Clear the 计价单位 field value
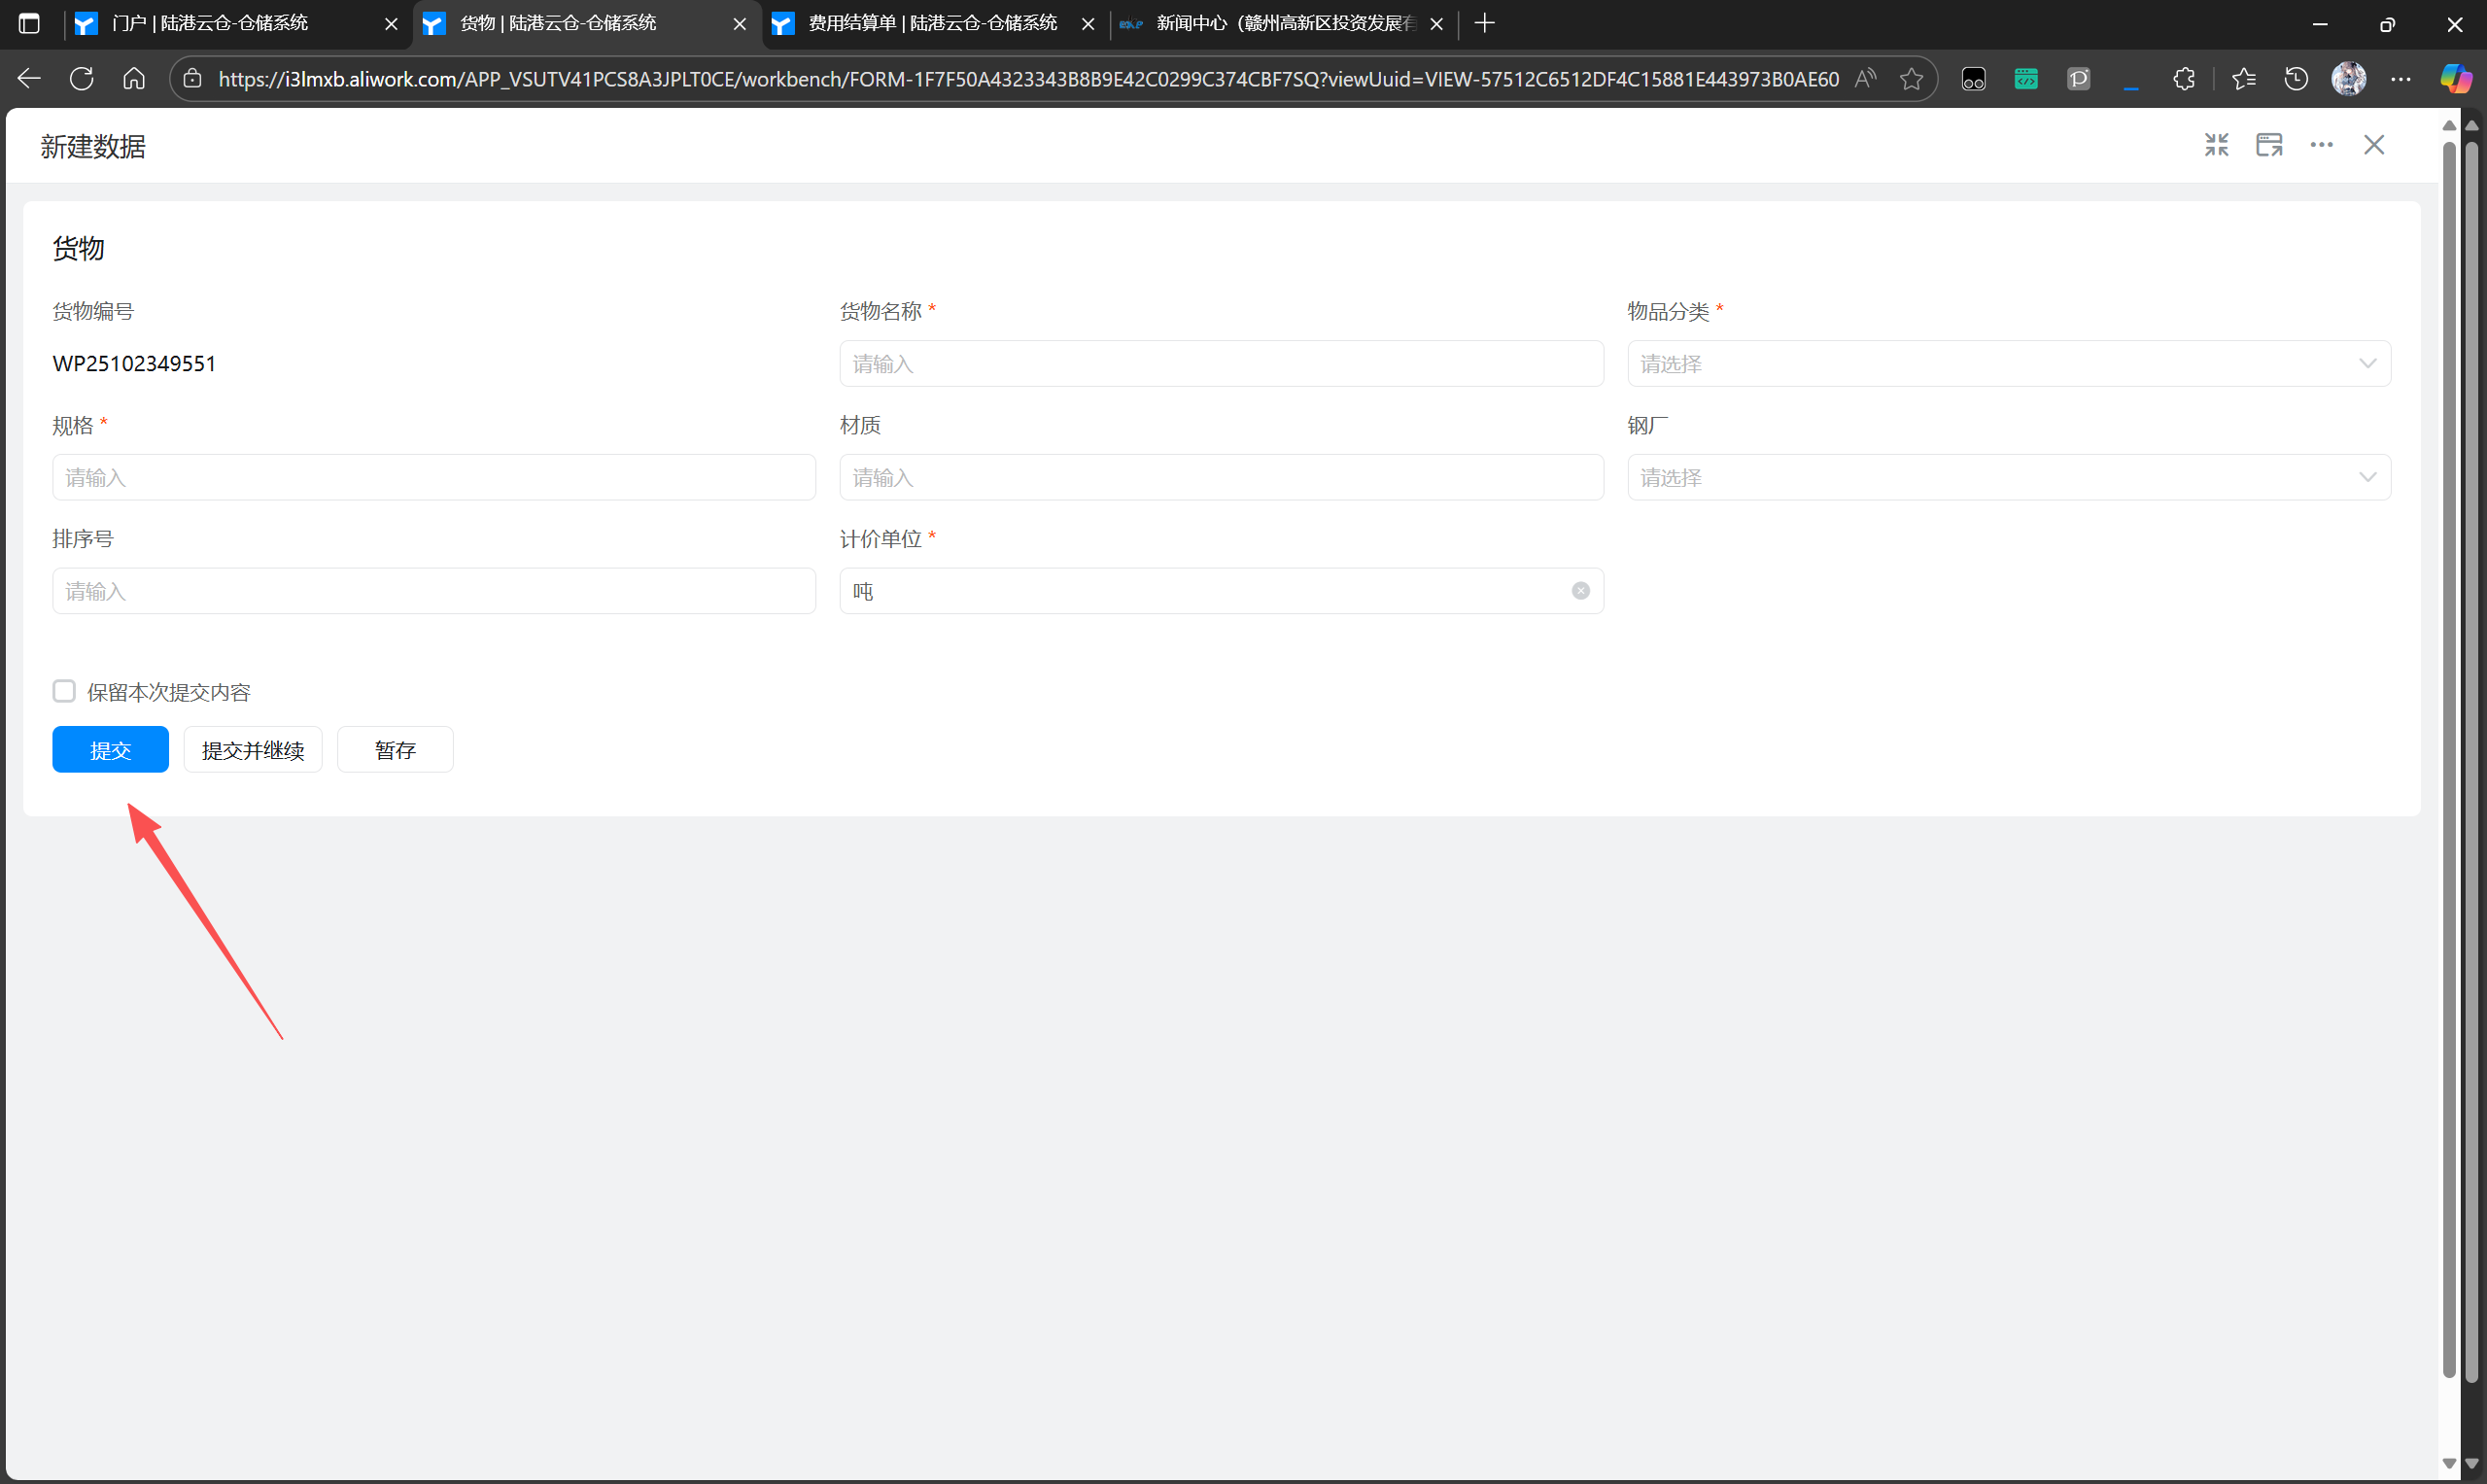The width and height of the screenshot is (2487, 1484). point(1580,591)
